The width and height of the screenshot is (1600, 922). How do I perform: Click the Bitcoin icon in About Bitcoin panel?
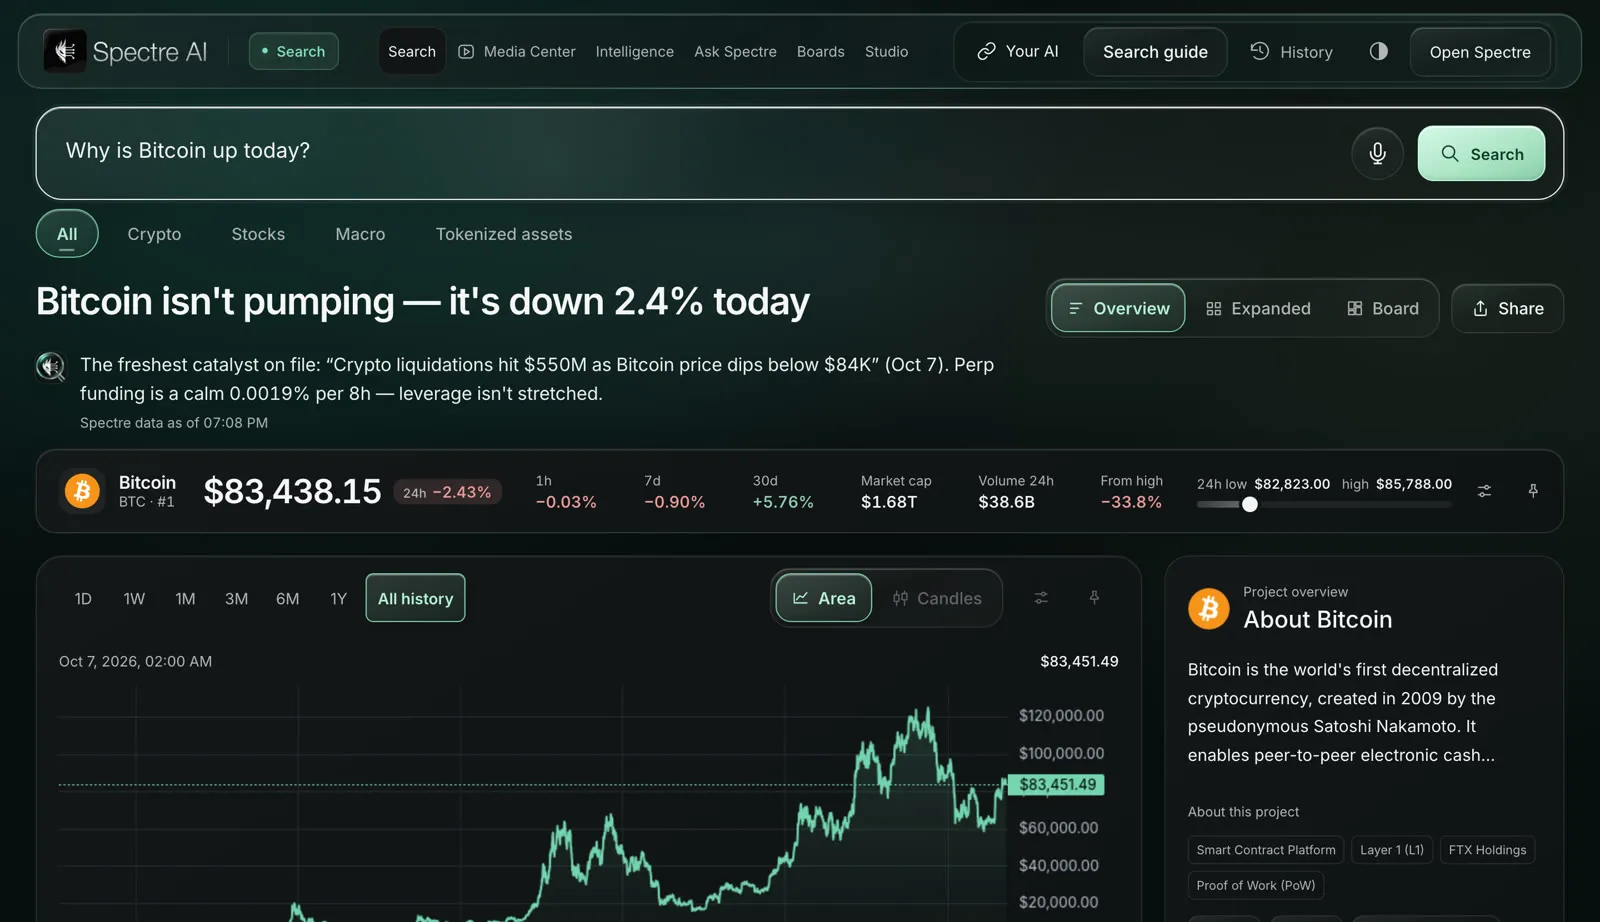[x=1209, y=608]
